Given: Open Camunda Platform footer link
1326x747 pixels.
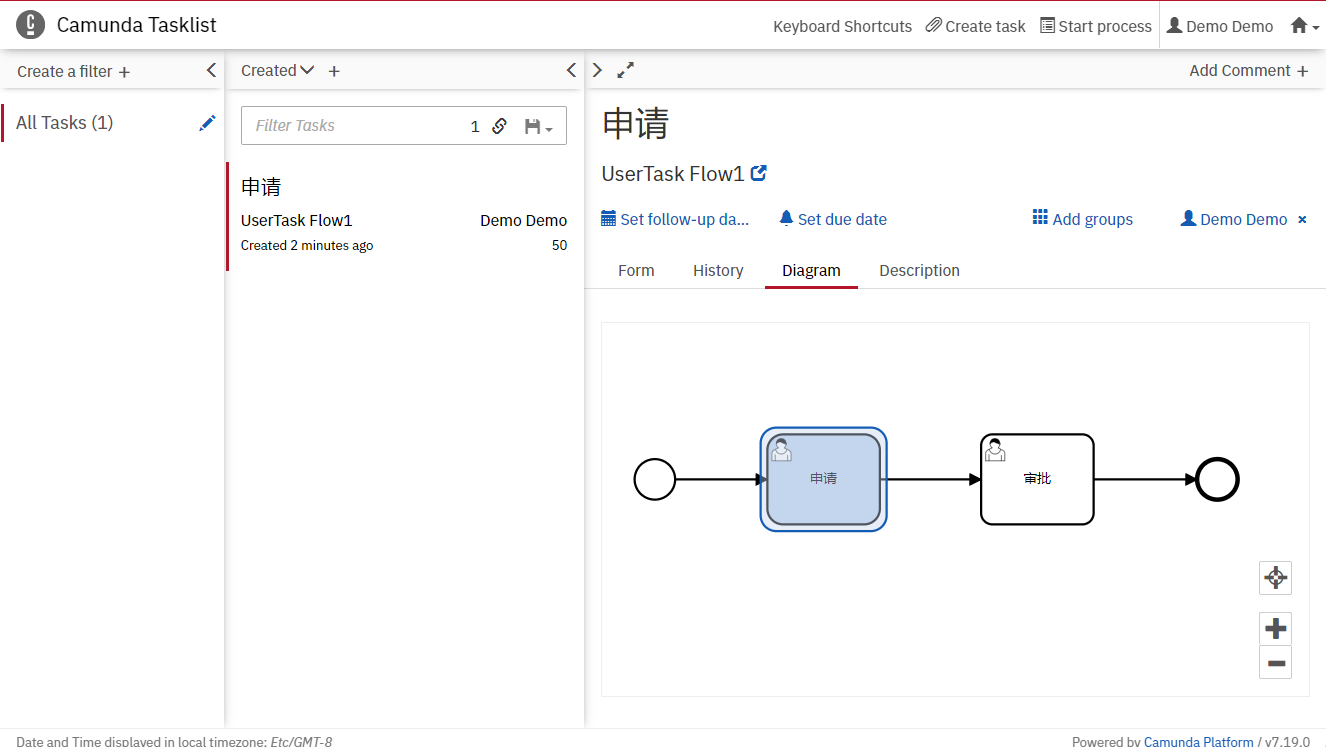Looking at the screenshot, I should (1198, 742).
